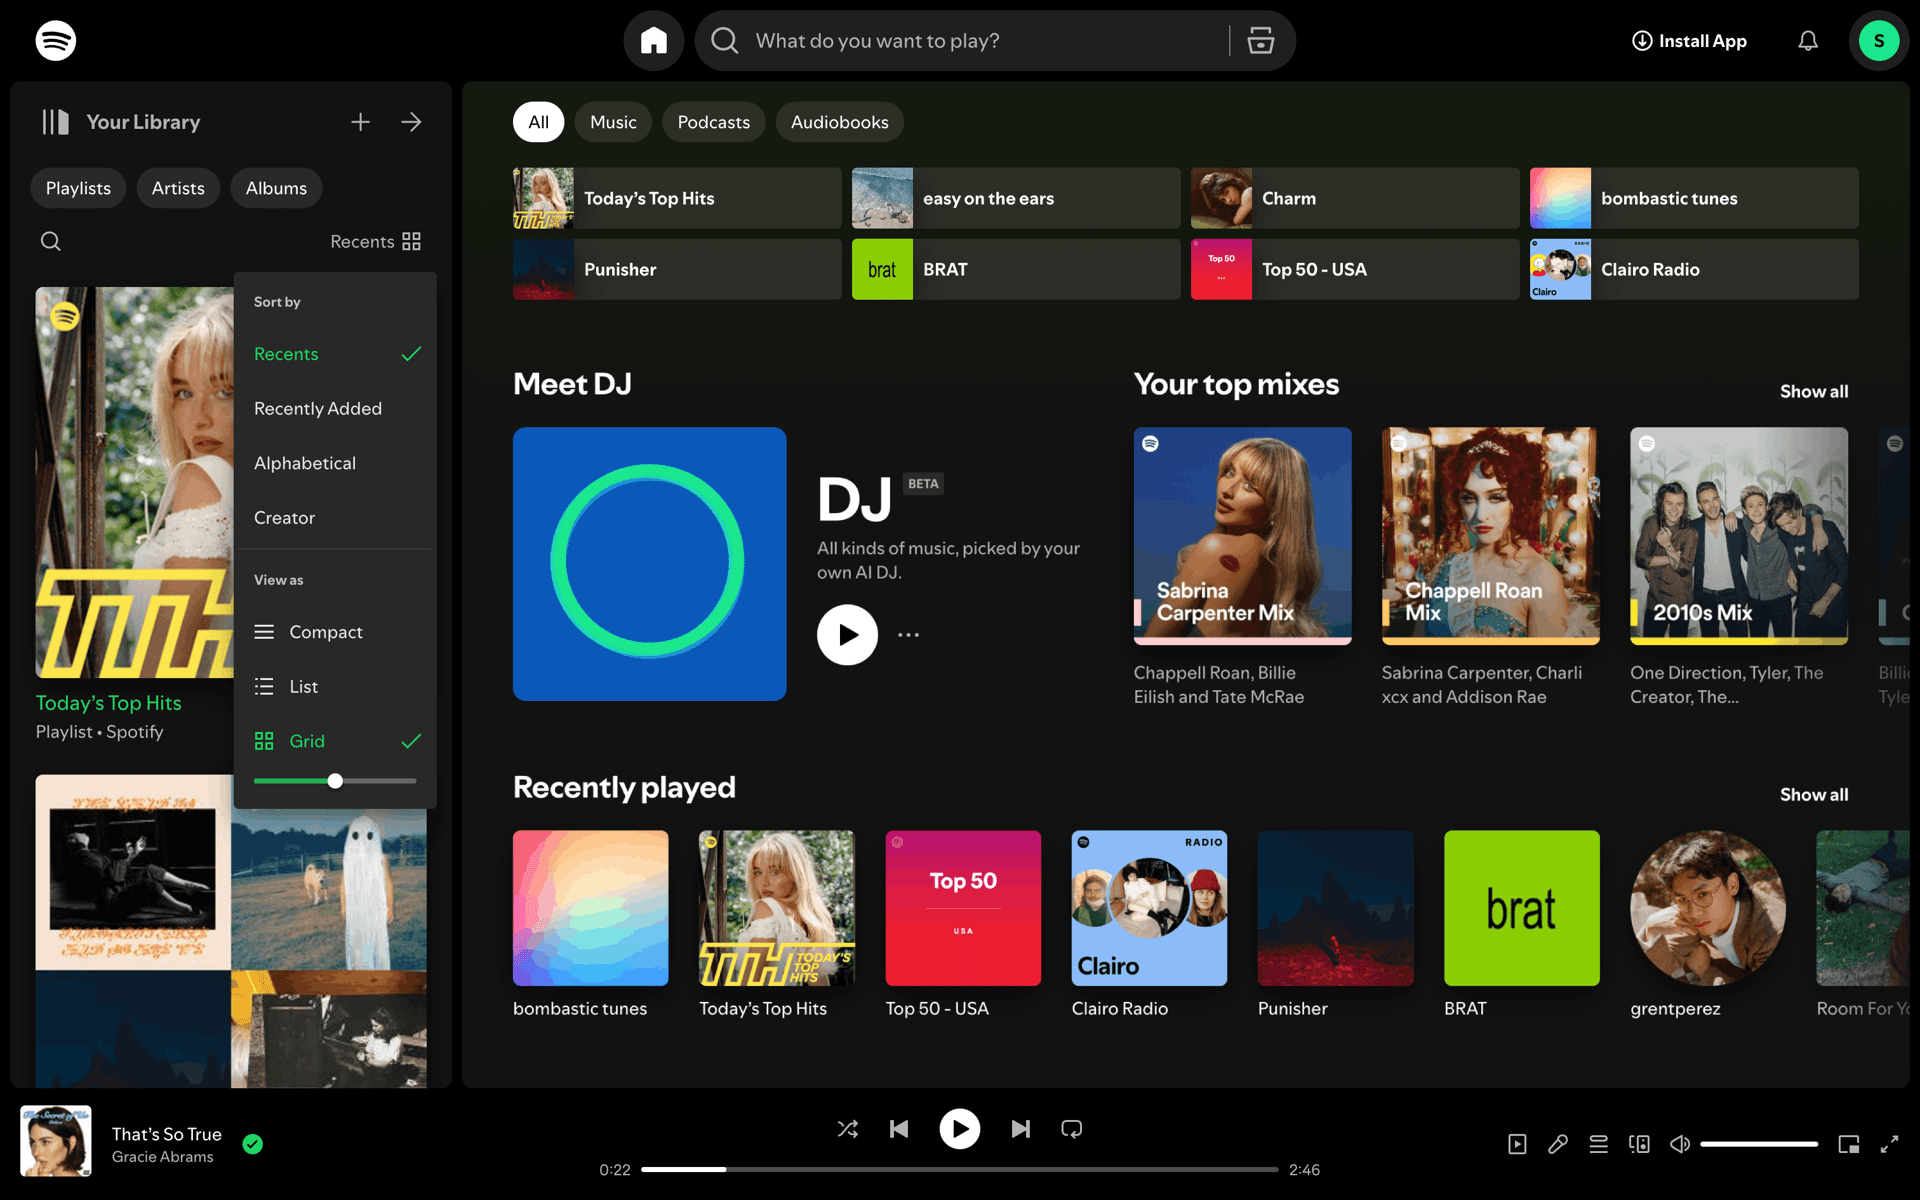The image size is (1920, 1200).
Task: Toggle repeat mode
Action: (1072, 1129)
